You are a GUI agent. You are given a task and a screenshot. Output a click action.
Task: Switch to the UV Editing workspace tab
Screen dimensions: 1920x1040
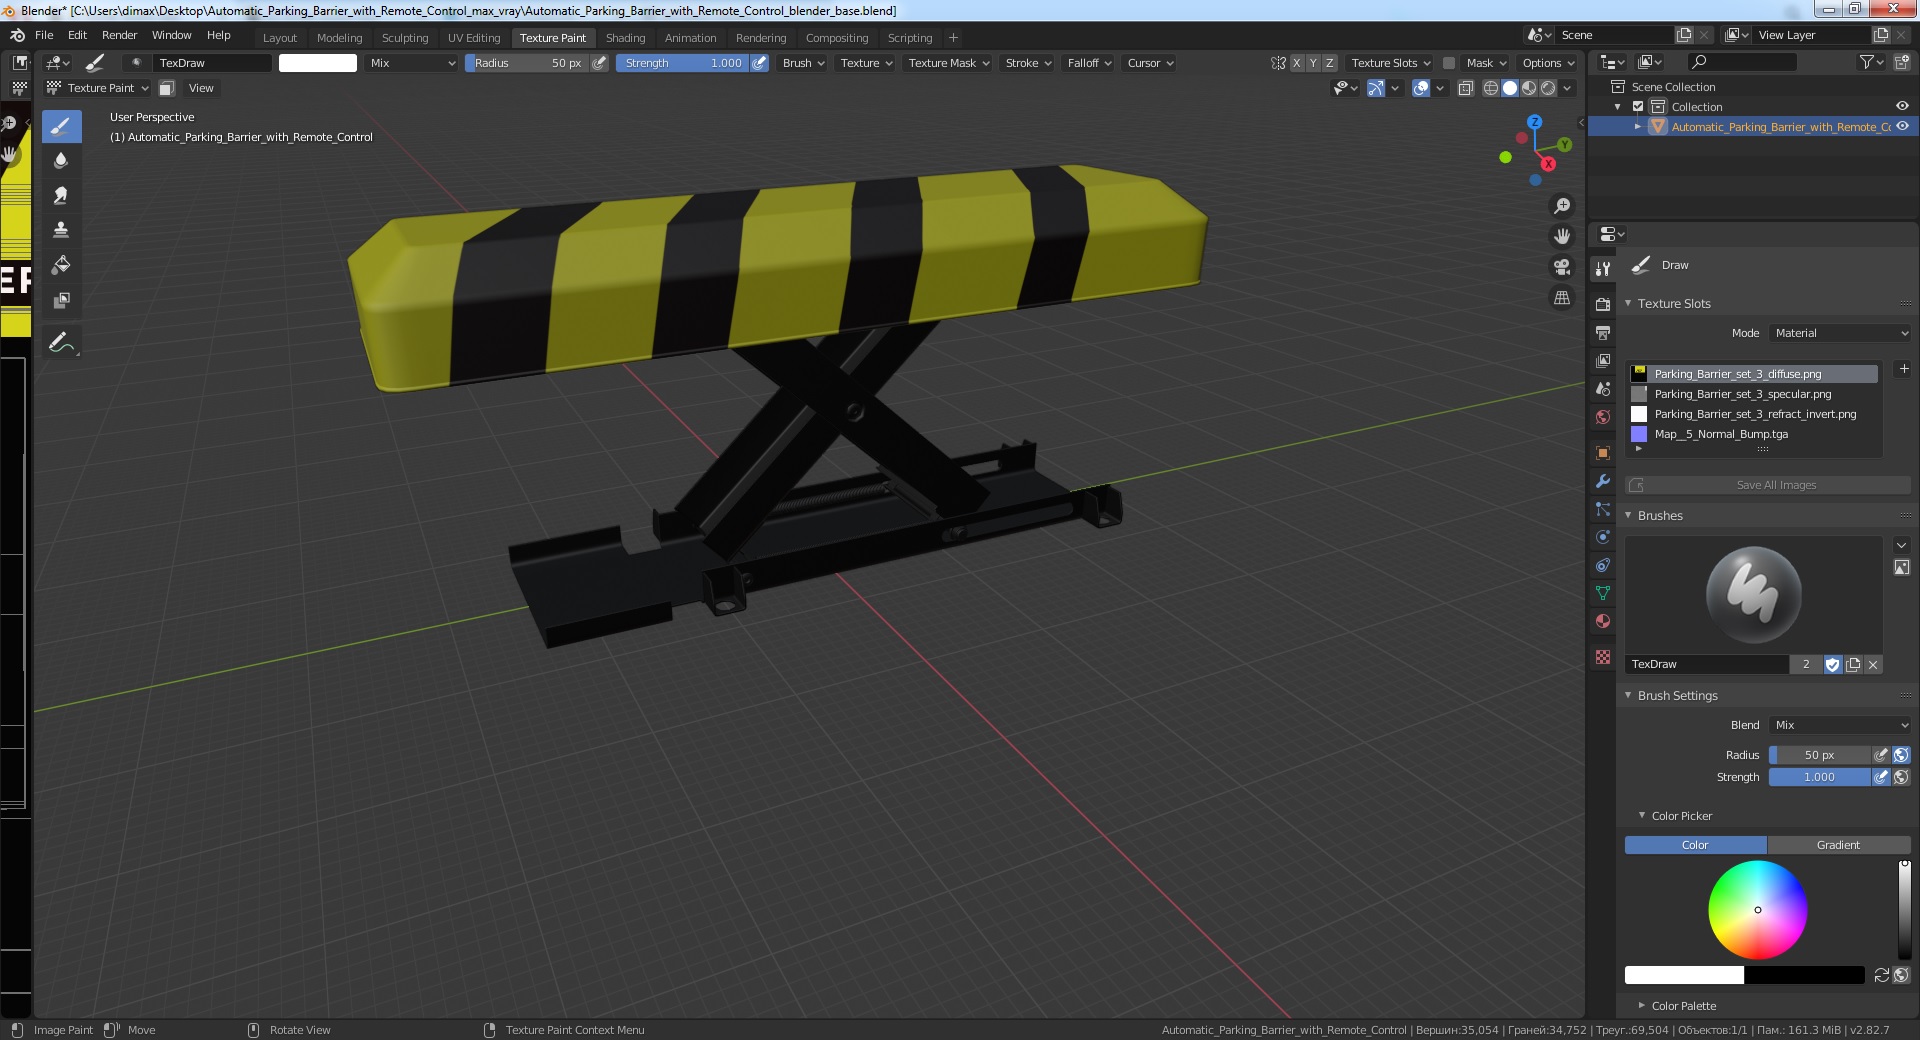pyautogui.click(x=474, y=38)
